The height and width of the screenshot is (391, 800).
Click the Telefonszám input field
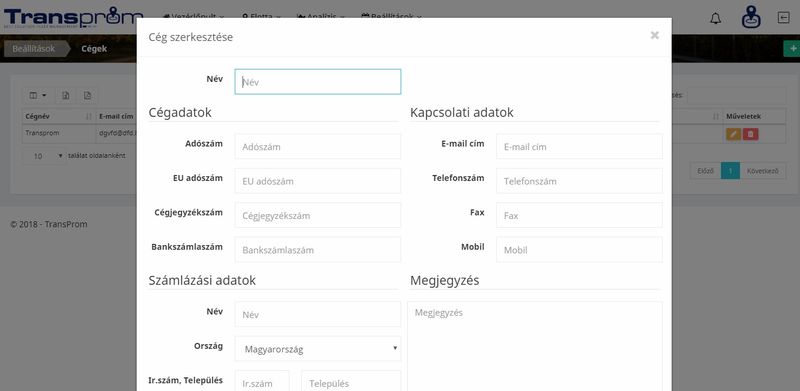click(579, 181)
